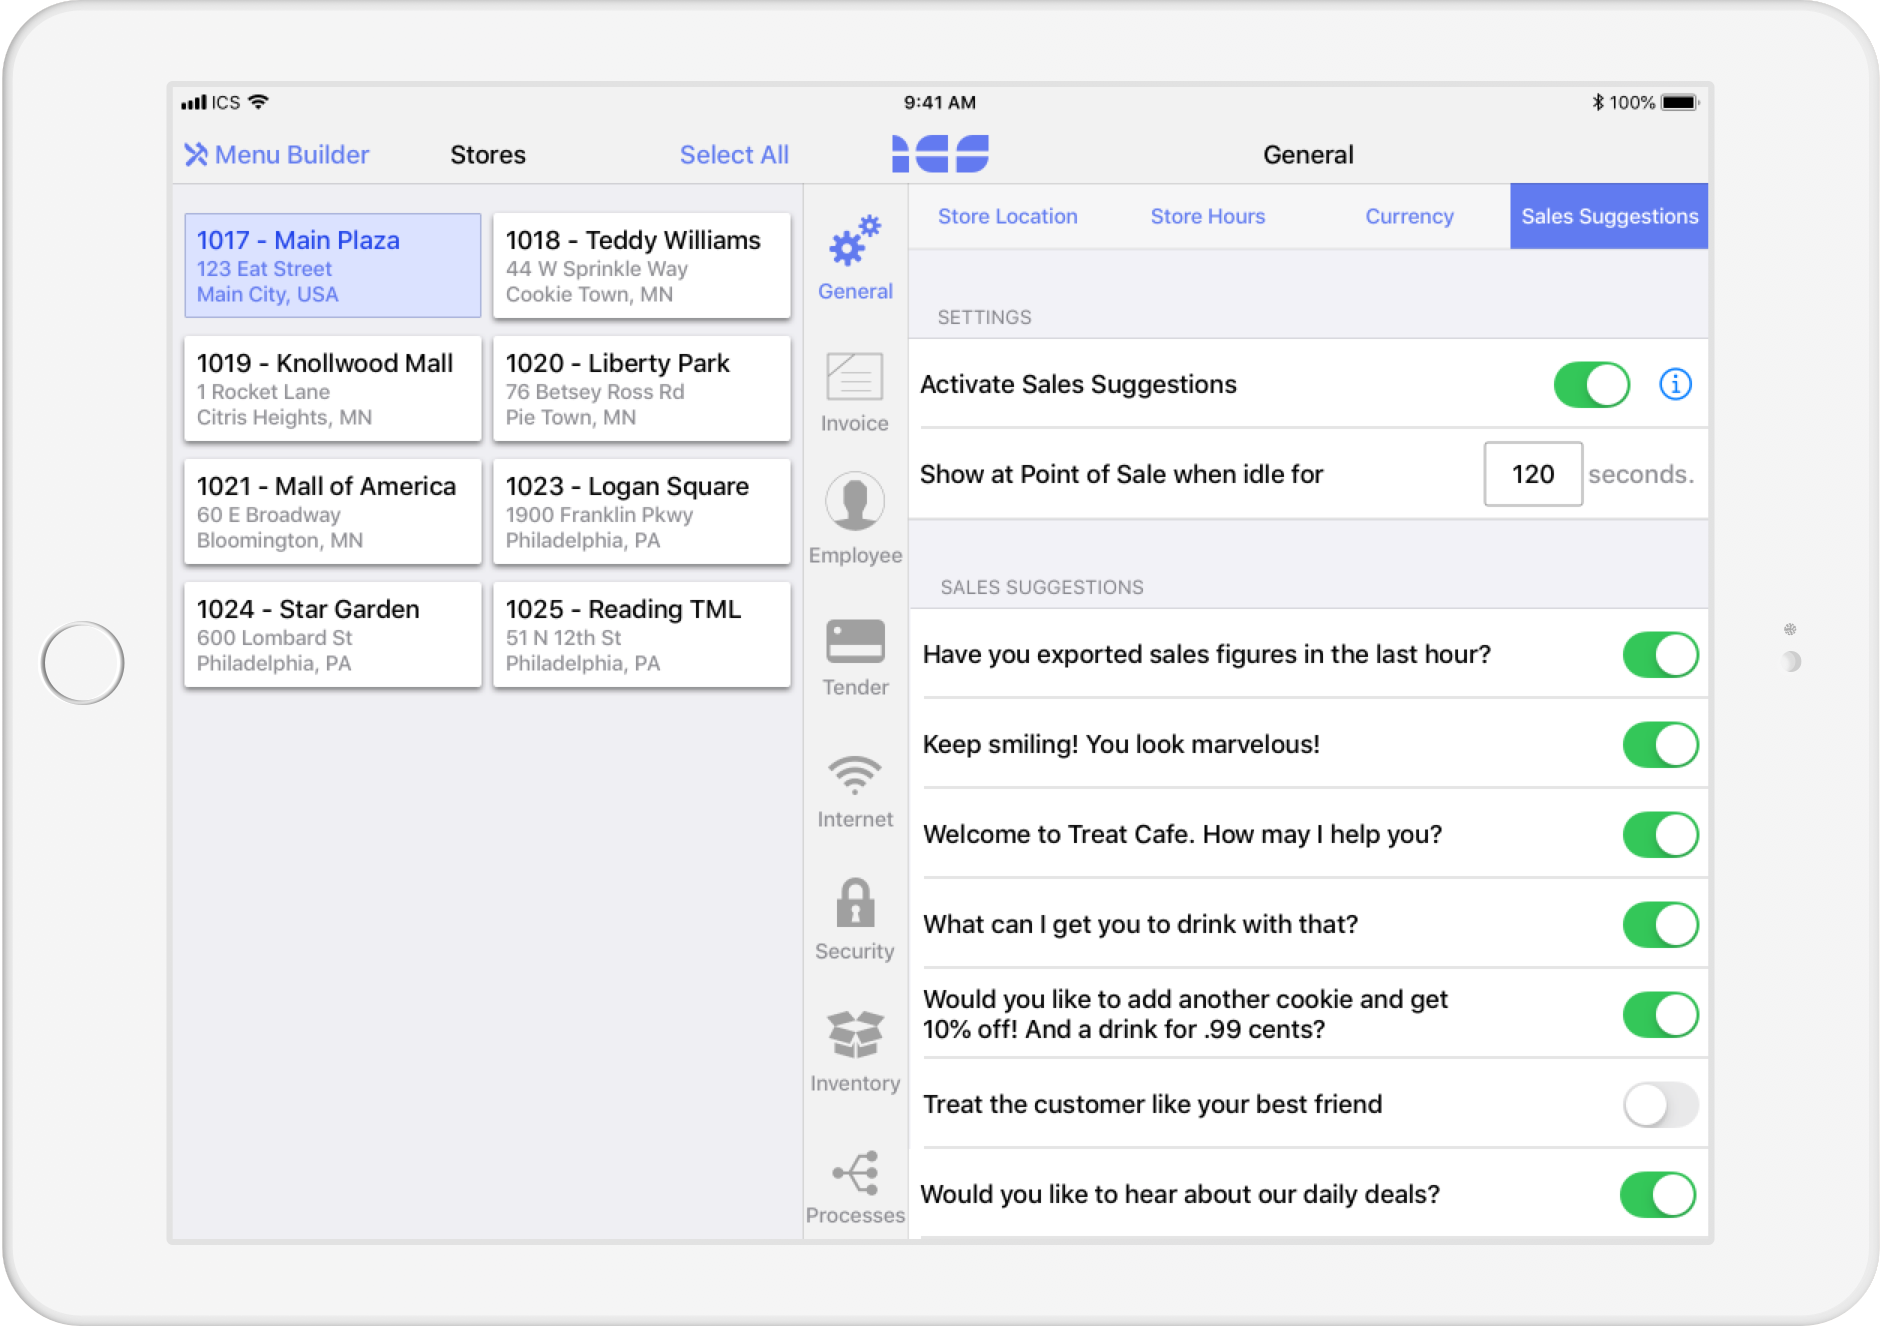Go back to Menu Builder
1881x1326 pixels.
(277, 155)
